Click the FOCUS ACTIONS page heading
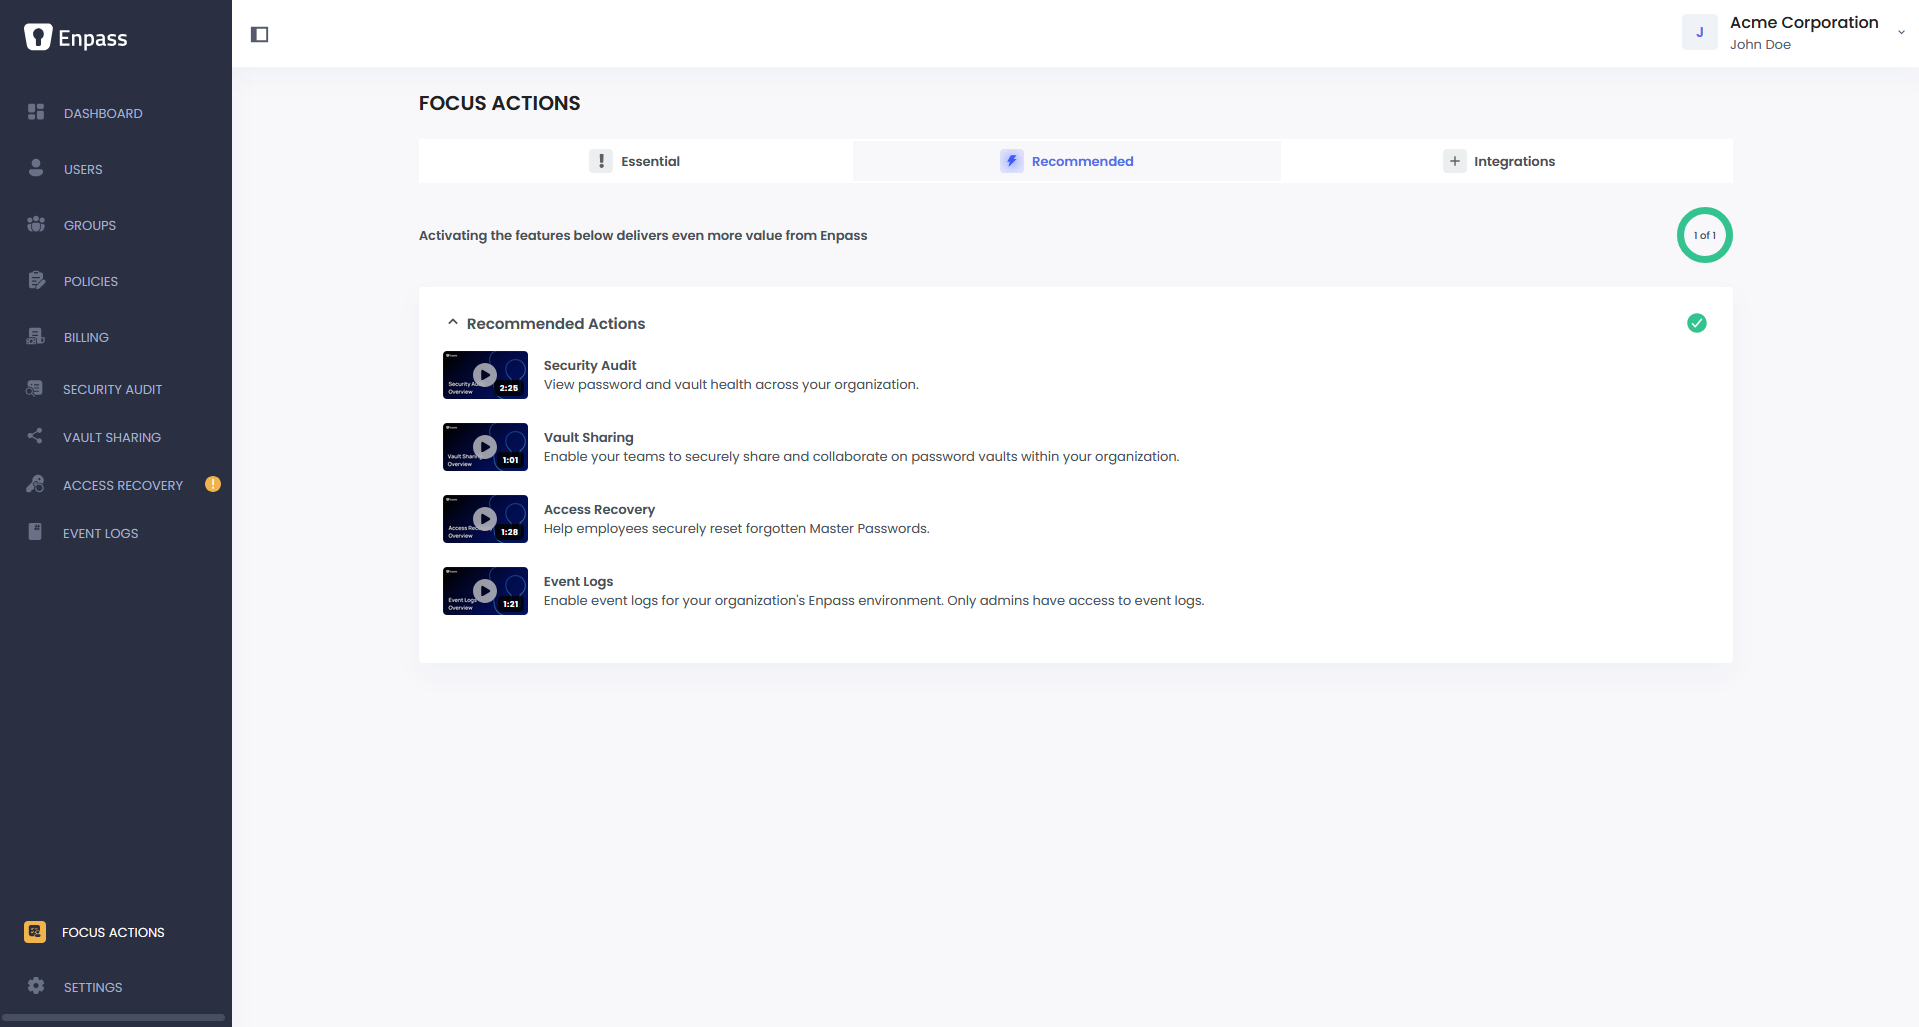1919x1027 pixels. 499,103
